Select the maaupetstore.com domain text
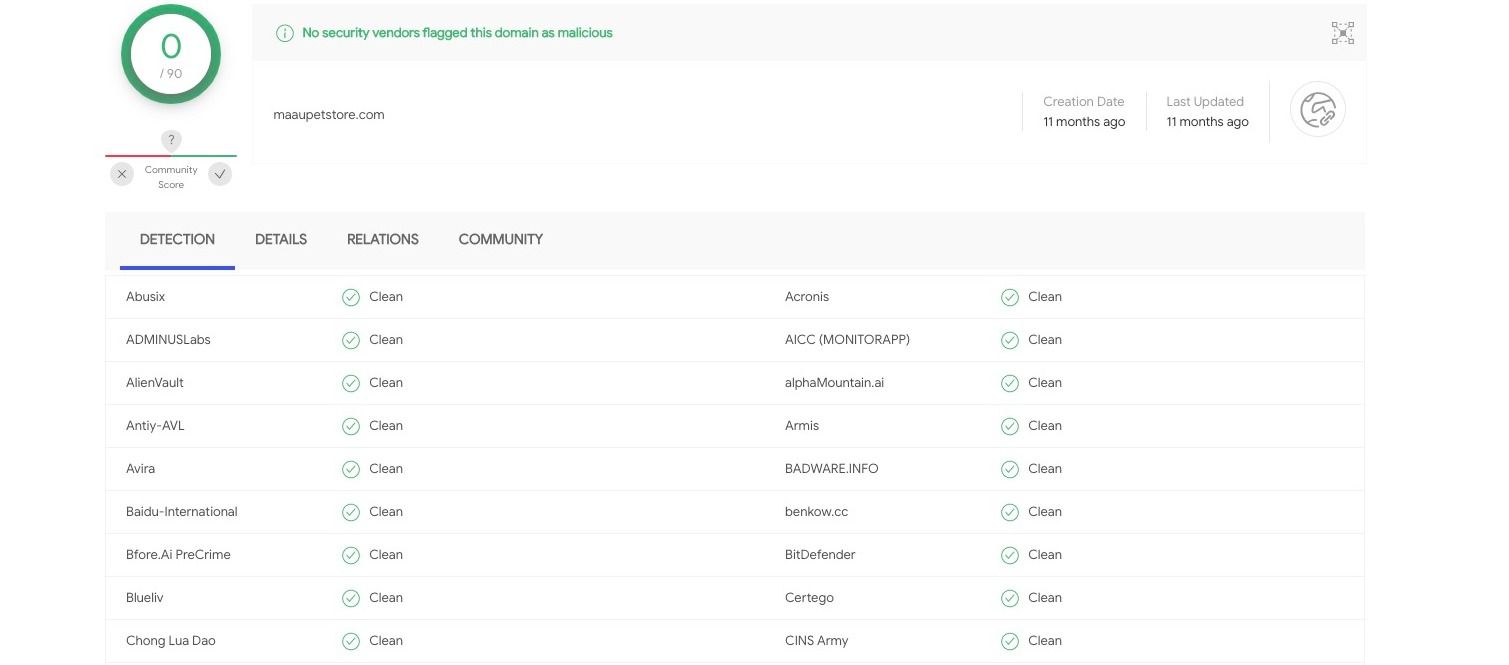 pos(329,114)
